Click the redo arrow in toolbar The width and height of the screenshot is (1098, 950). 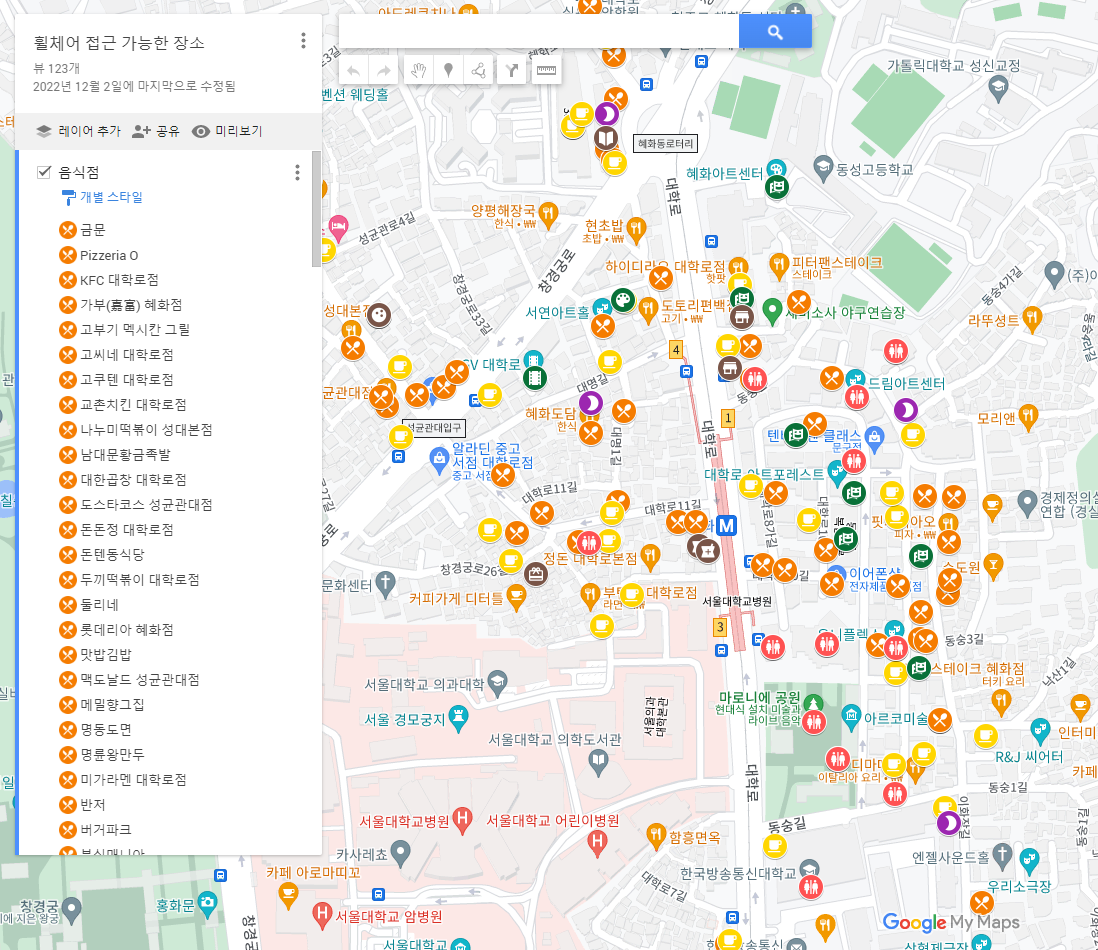click(384, 70)
